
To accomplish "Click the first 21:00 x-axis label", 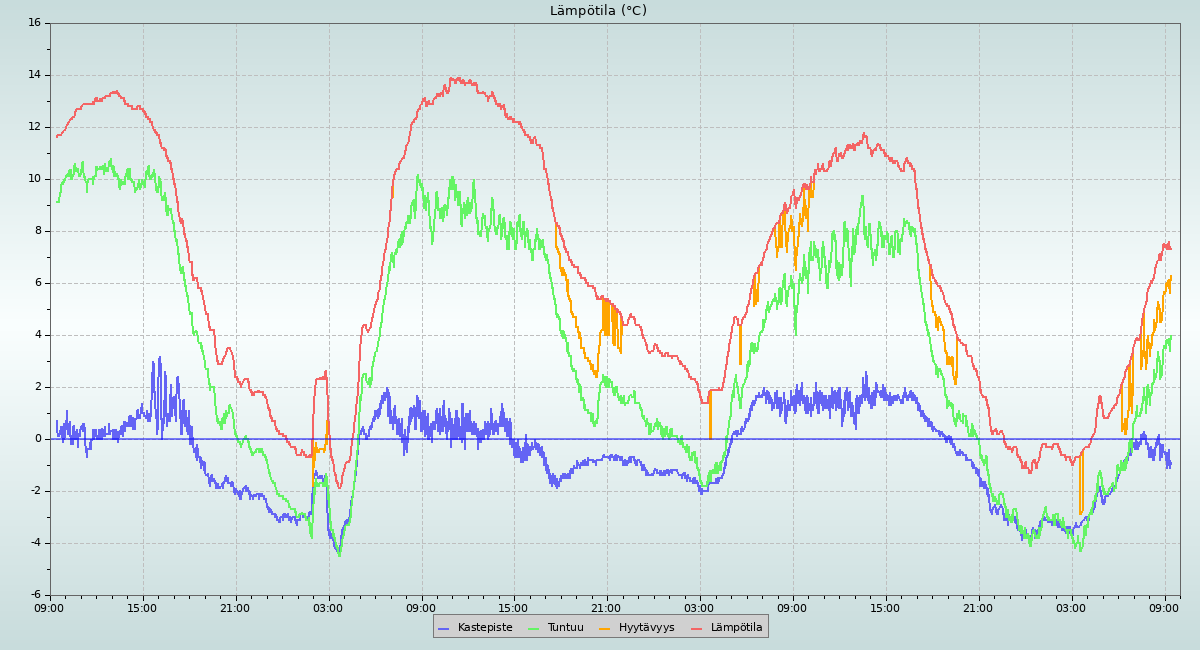I will [x=235, y=607].
